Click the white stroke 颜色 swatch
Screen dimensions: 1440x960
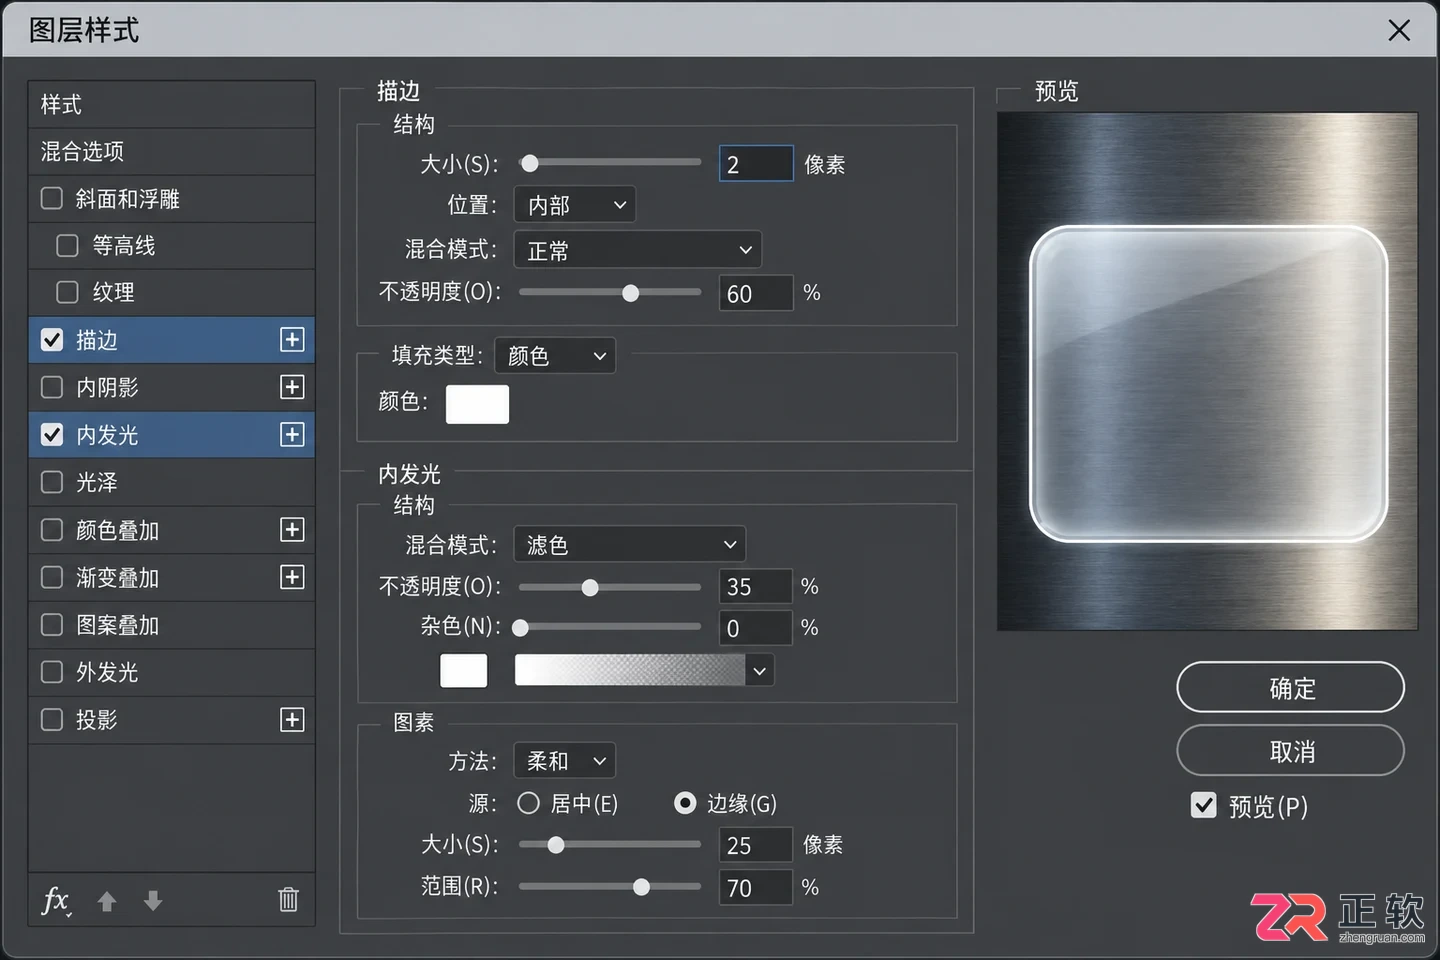(477, 404)
